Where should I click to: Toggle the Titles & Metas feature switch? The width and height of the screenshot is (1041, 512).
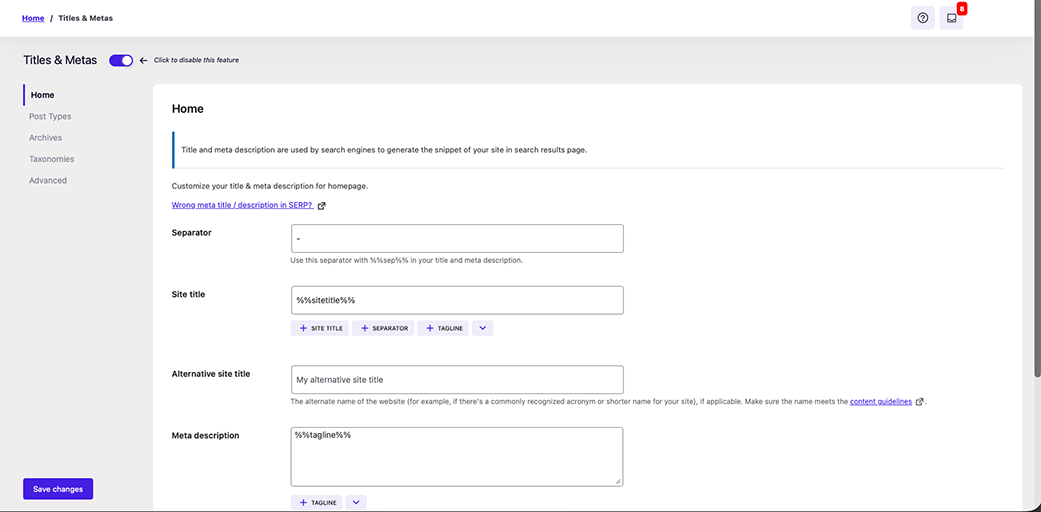121,60
